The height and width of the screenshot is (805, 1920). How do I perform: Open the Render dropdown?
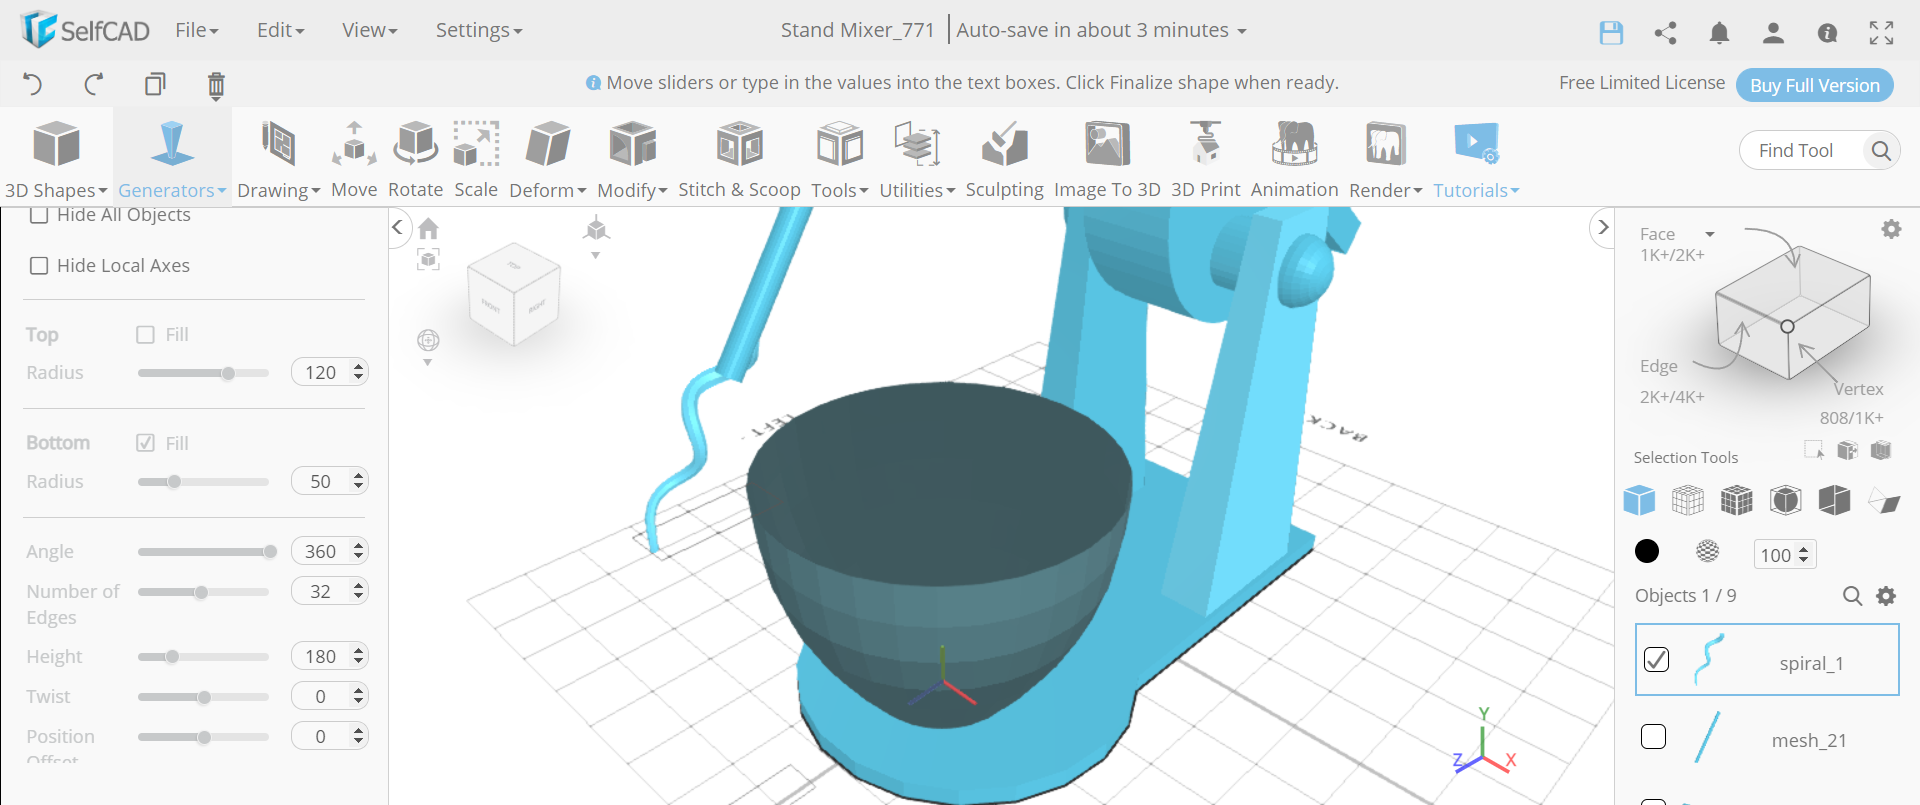[x=1385, y=160]
